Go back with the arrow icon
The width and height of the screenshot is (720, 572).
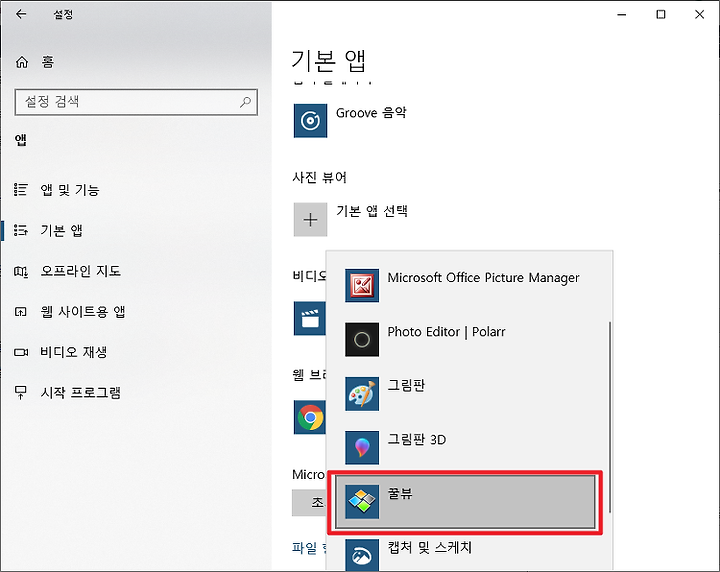[x=21, y=14]
